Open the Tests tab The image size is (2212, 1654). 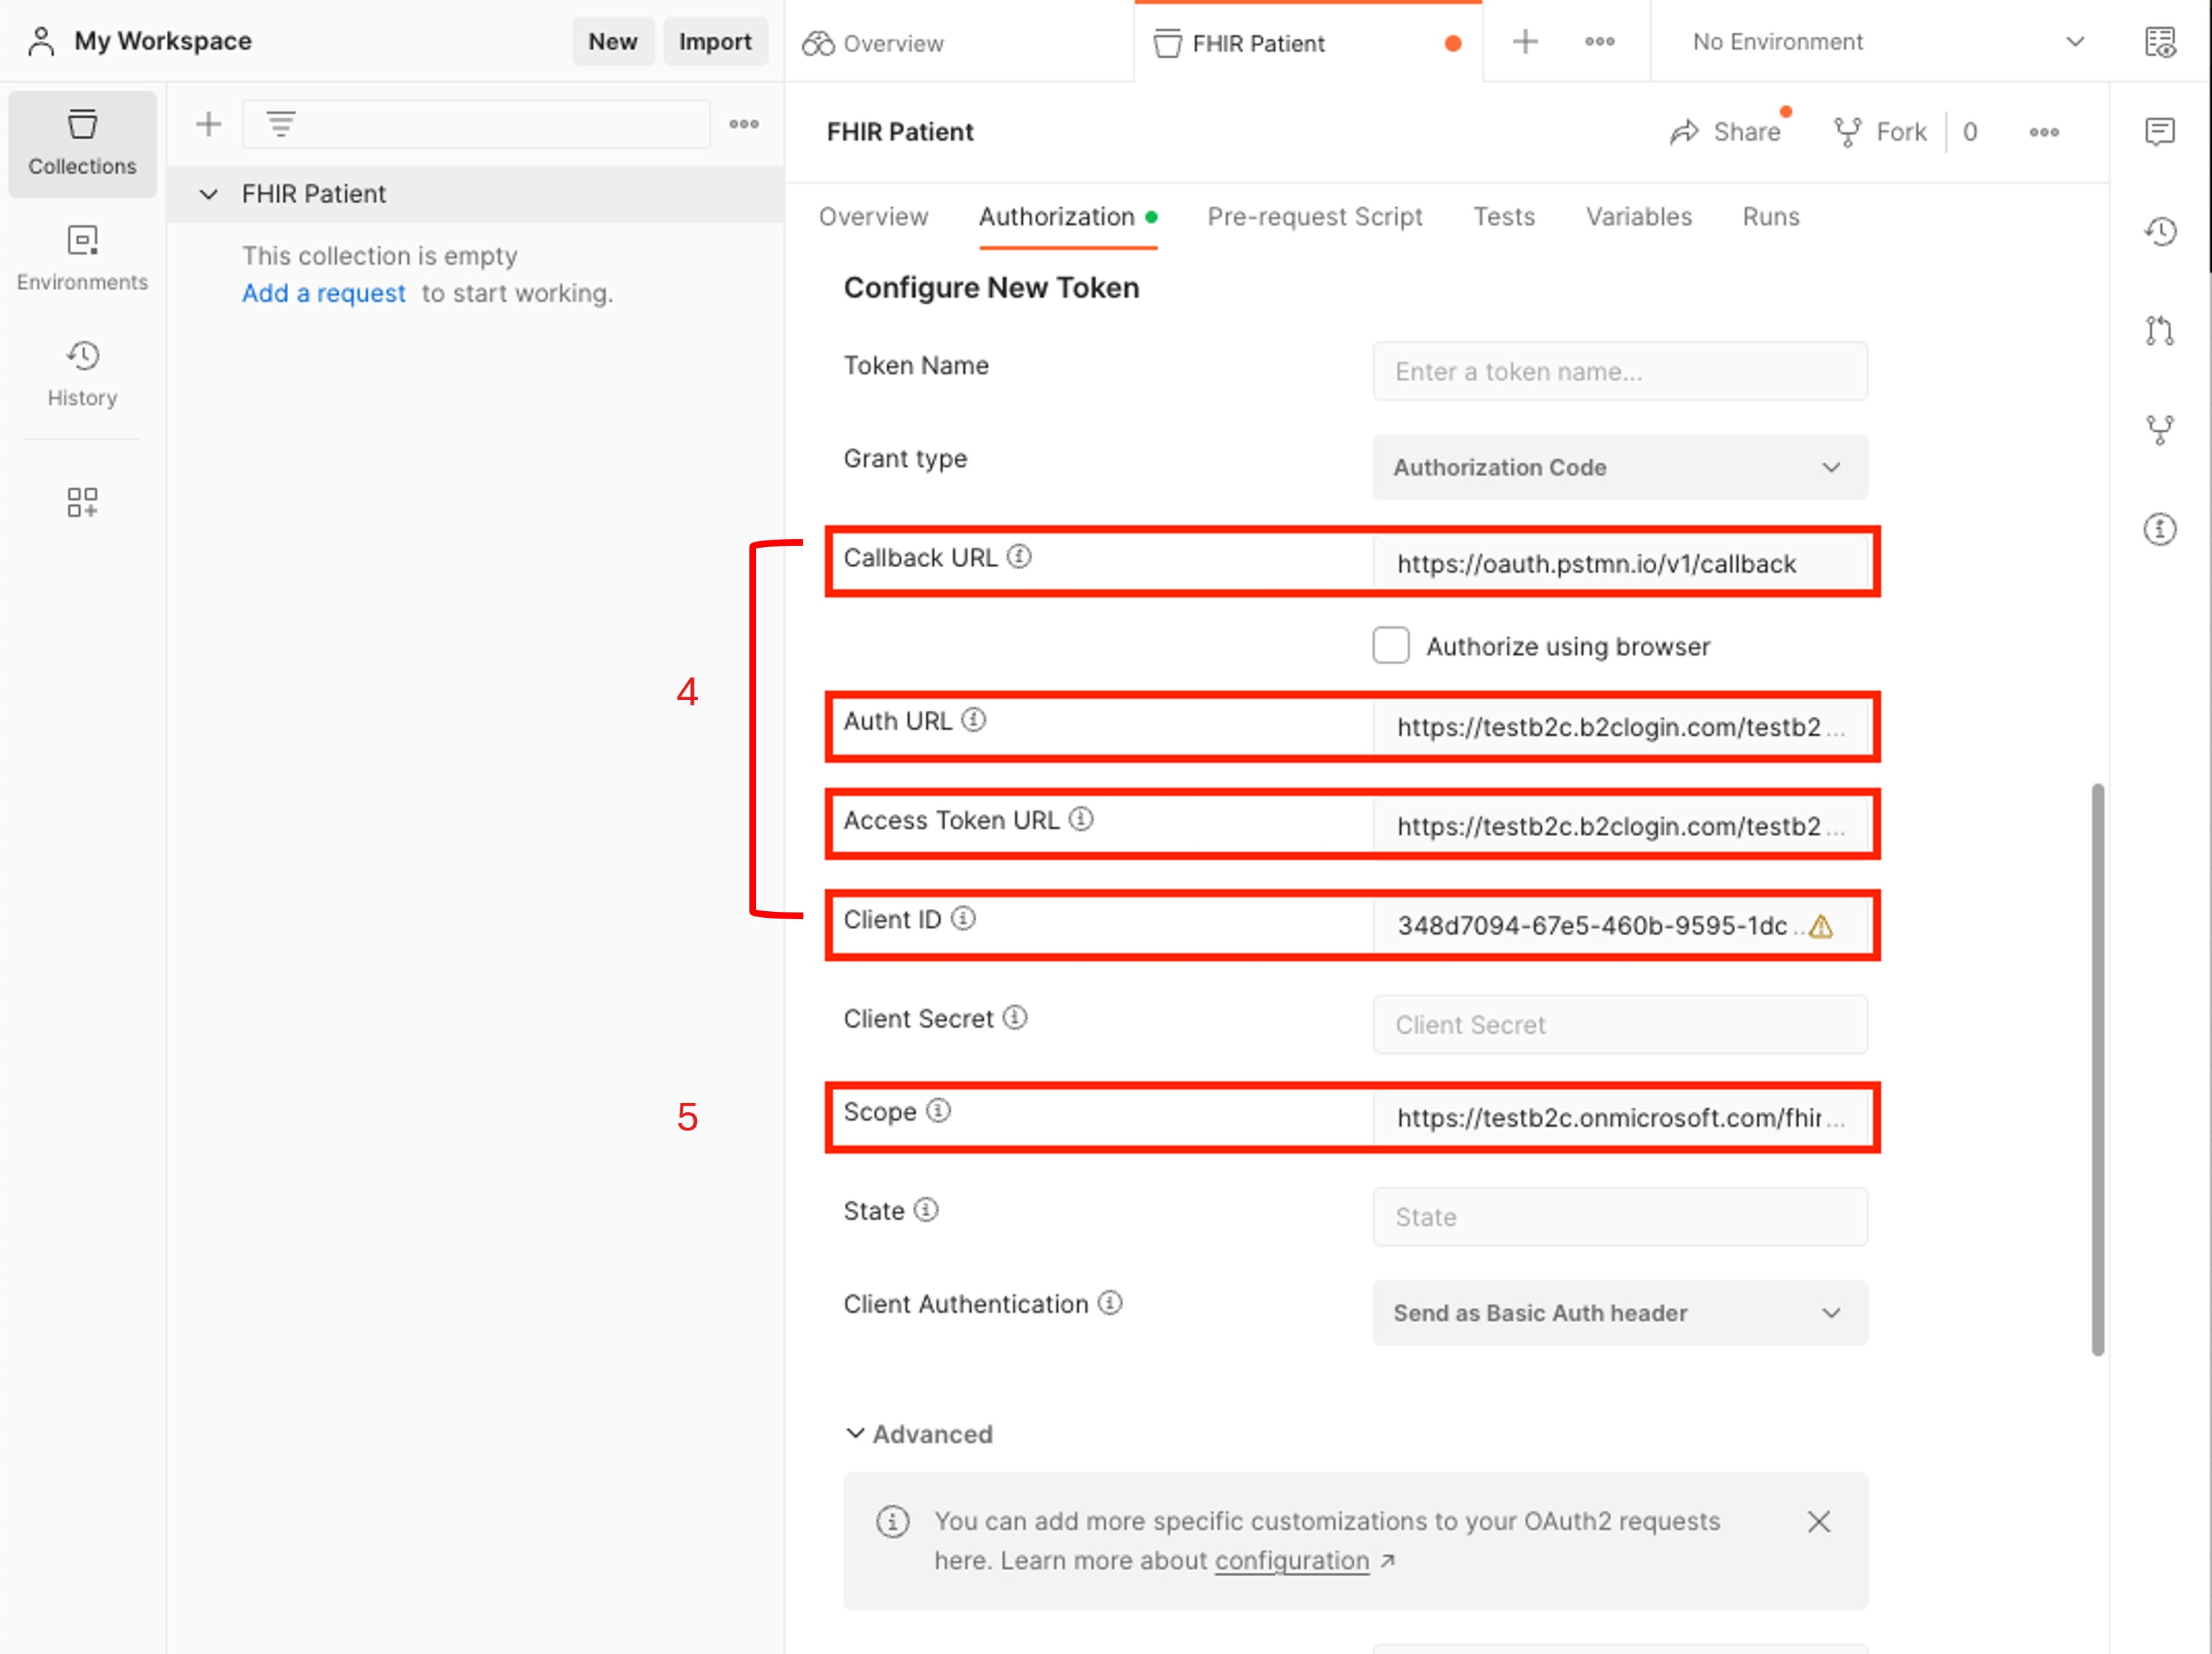tap(1503, 217)
